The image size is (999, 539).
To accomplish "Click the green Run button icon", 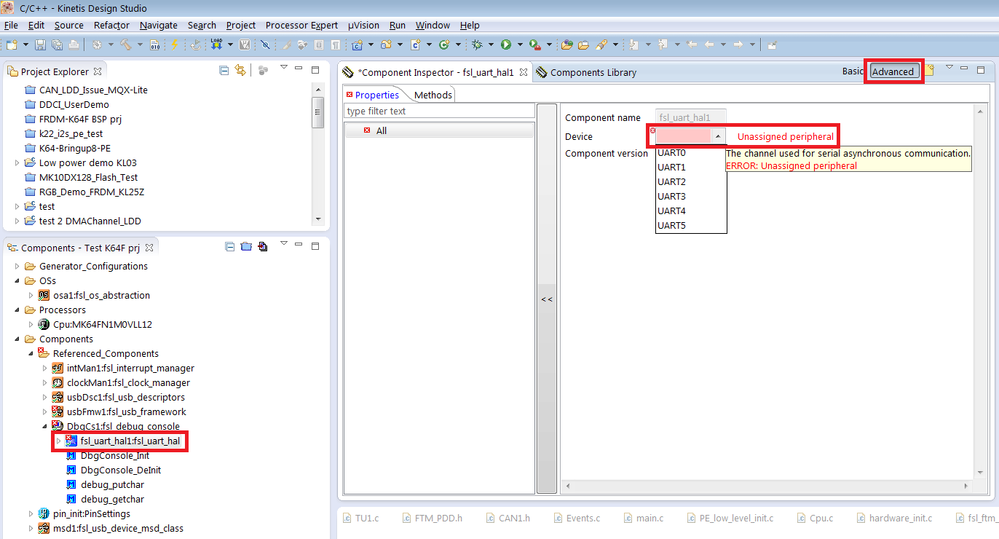I will [x=506, y=45].
